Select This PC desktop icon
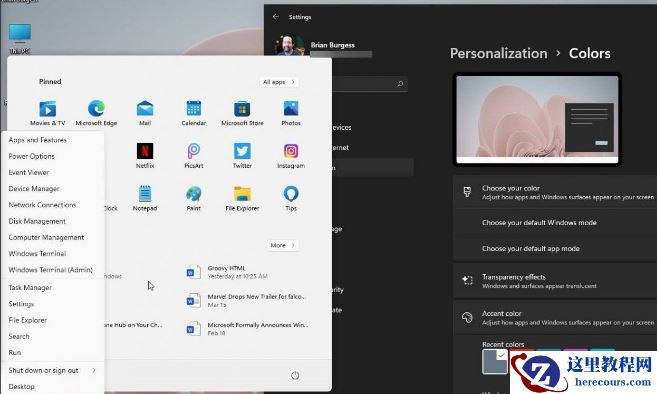The height and width of the screenshot is (394, 657). pos(20,34)
